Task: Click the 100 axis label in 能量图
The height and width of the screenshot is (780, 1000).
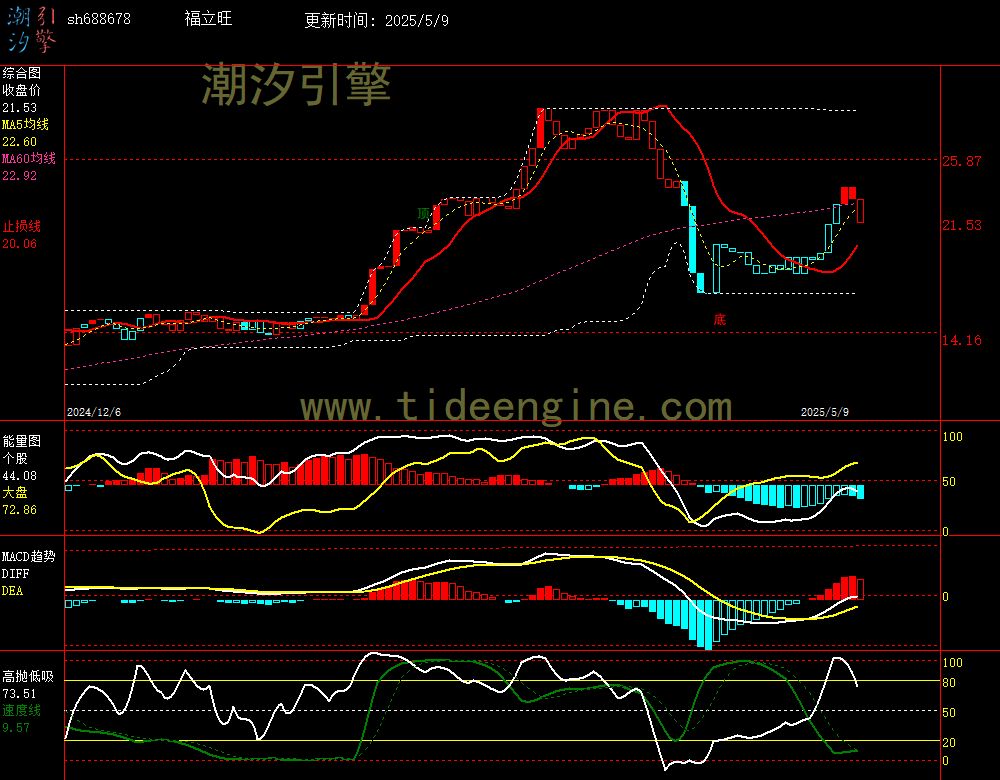Action: (952, 437)
